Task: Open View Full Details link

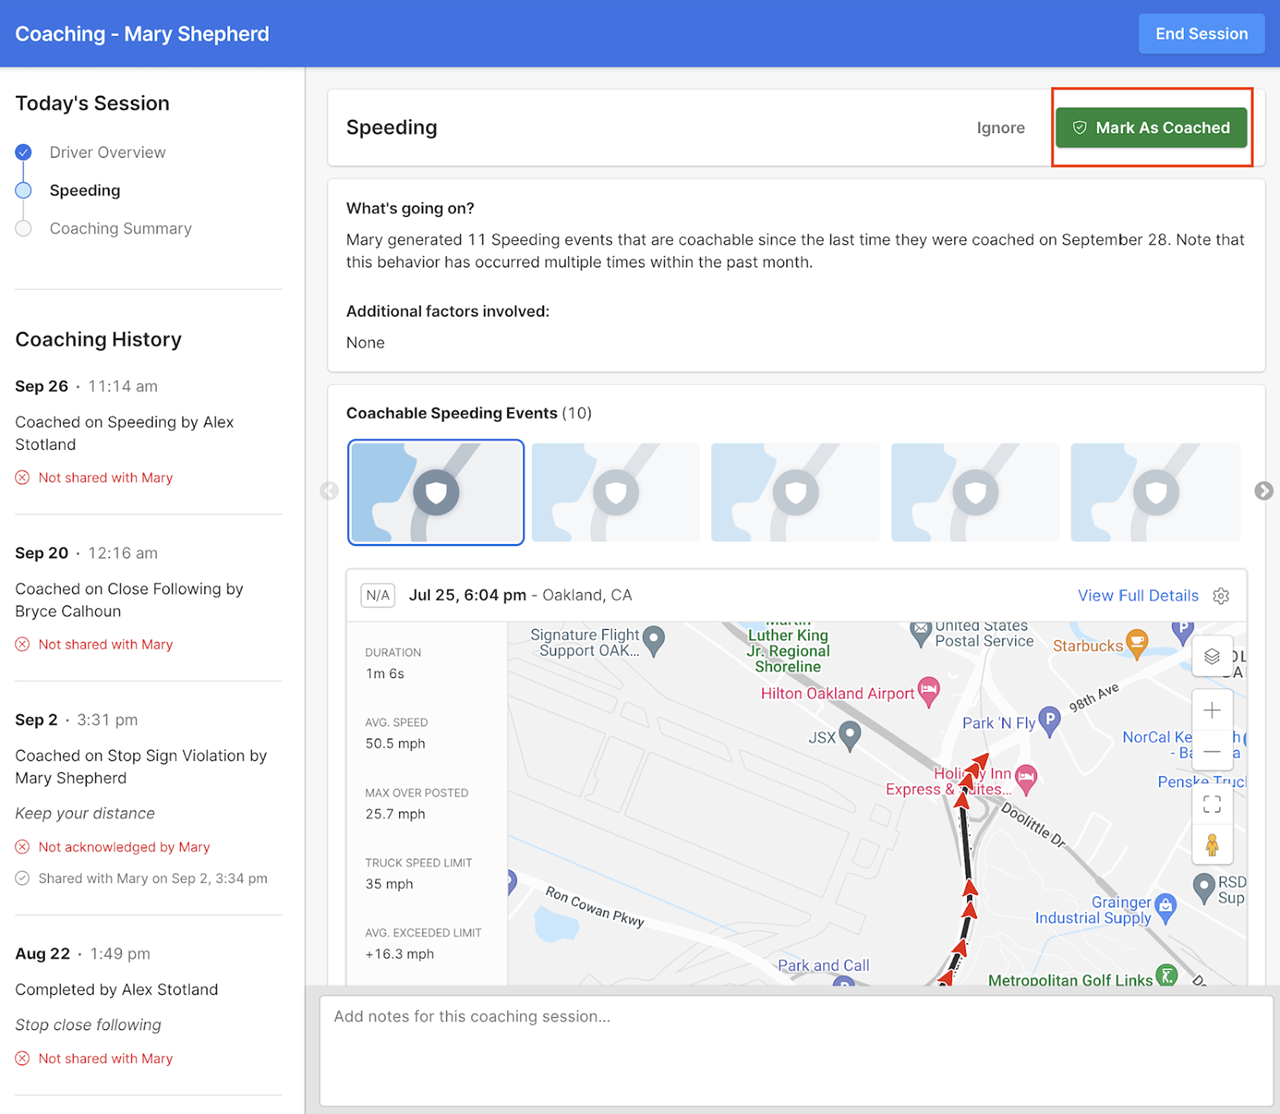Action: [1137, 596]
